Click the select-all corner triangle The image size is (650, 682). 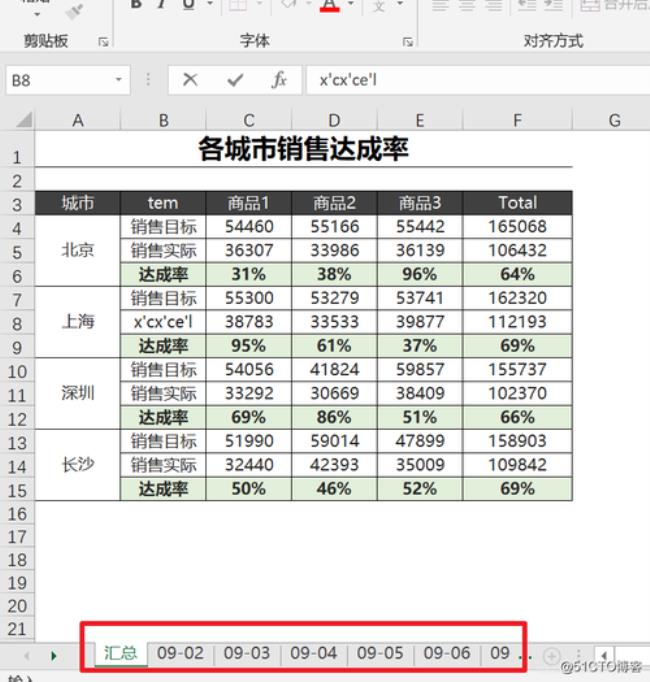24,120
